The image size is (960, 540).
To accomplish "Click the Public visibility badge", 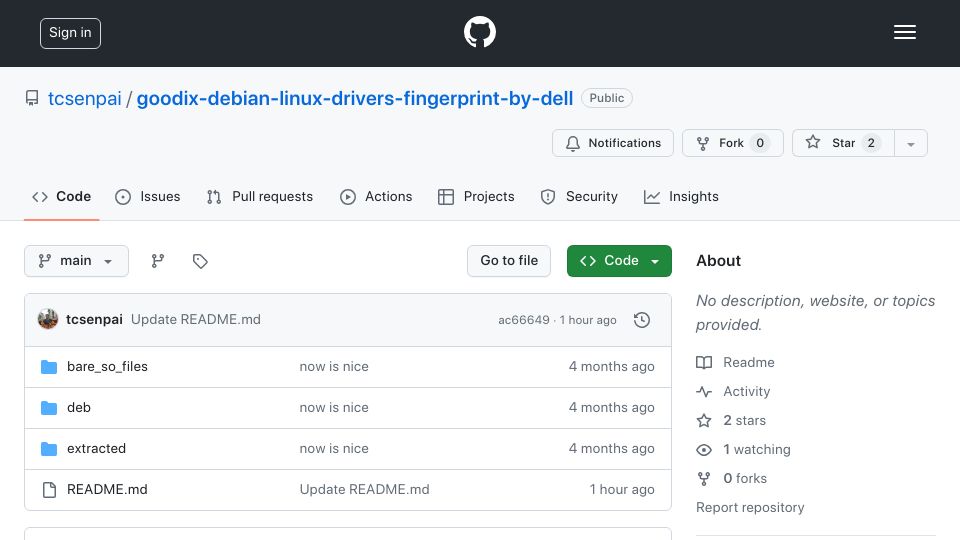I will 607,98.
